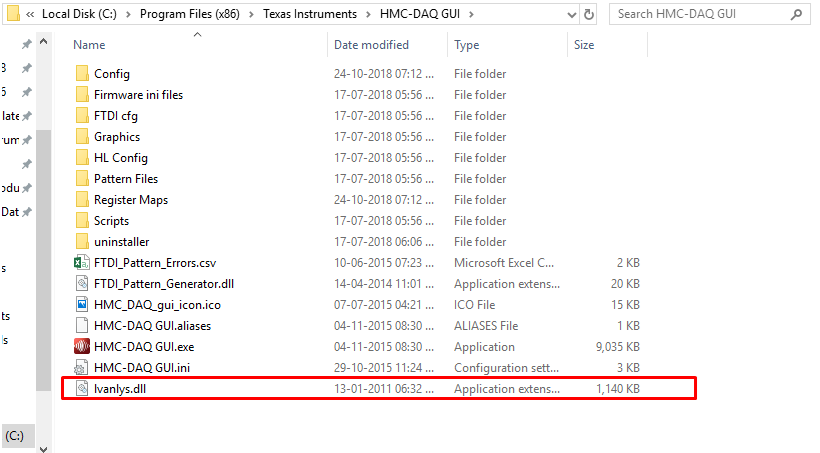Click the blank icon of HMC-DAQ GUI.aliases
This screenshot has width=820, height=453.
82,325
